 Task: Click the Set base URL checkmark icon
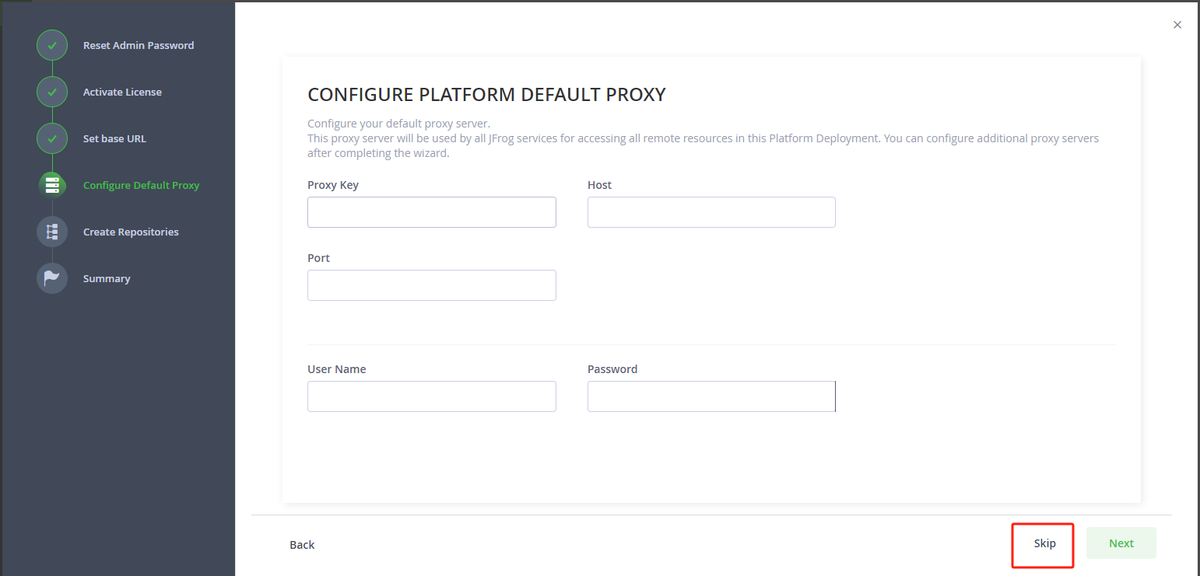[52, 138]
